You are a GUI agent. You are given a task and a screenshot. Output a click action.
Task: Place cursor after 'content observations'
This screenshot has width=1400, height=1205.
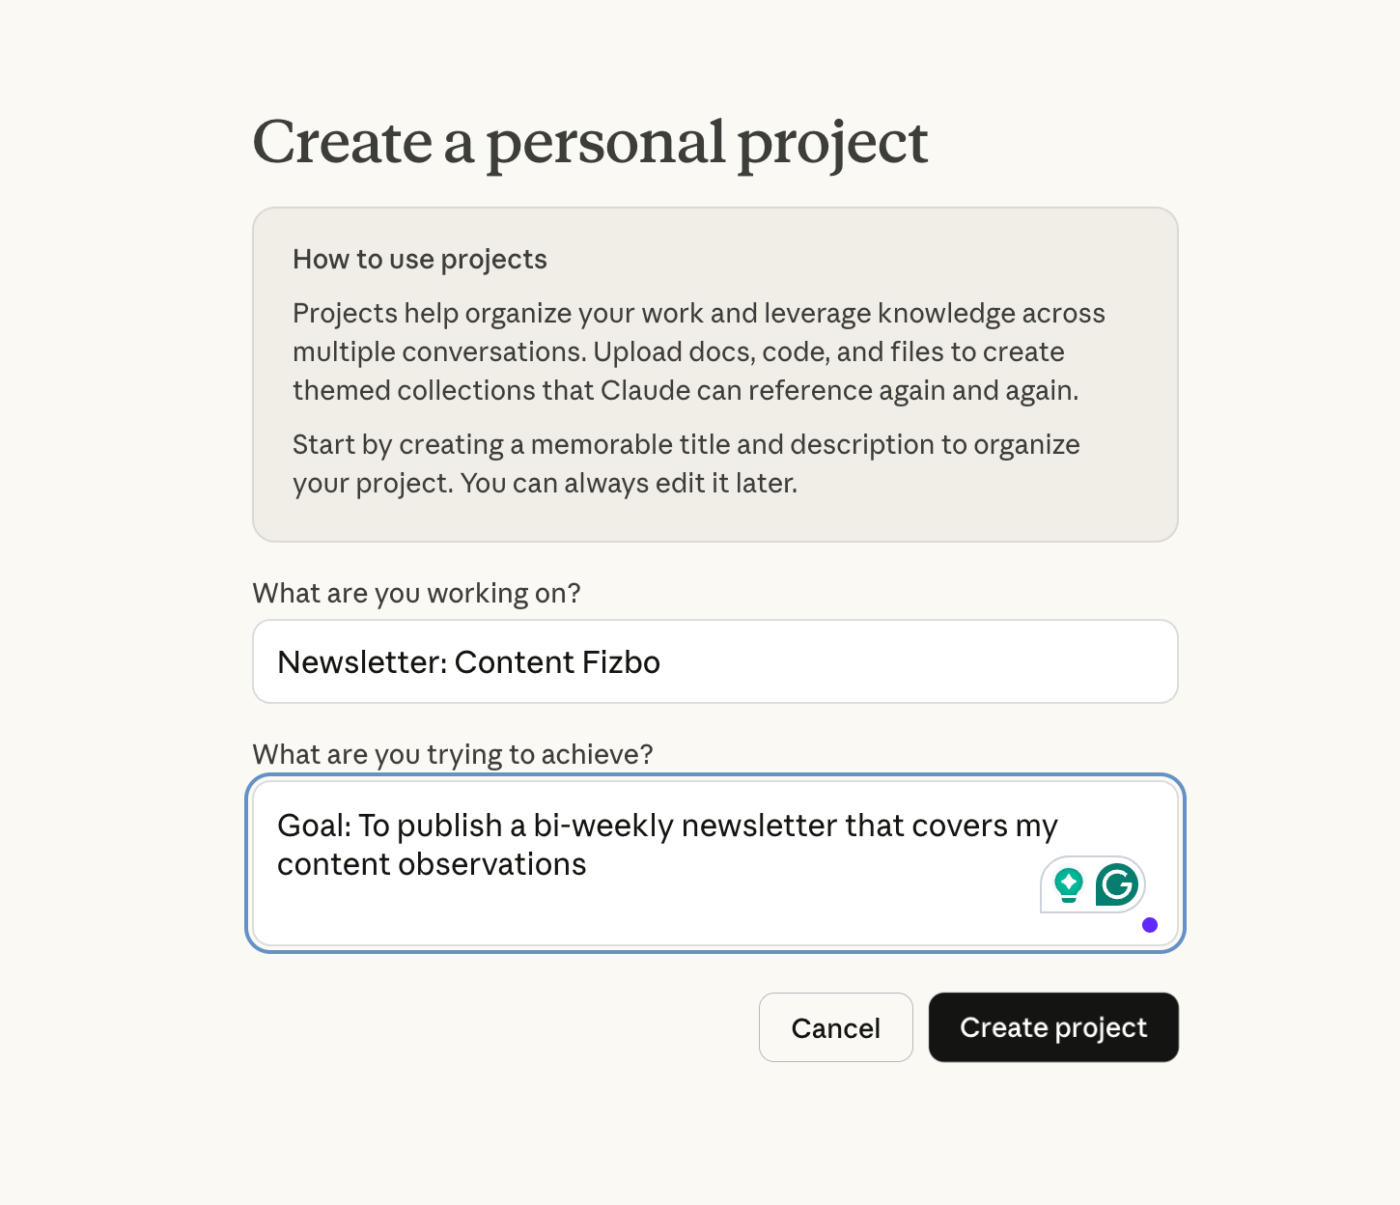click(x=588, y=864)
